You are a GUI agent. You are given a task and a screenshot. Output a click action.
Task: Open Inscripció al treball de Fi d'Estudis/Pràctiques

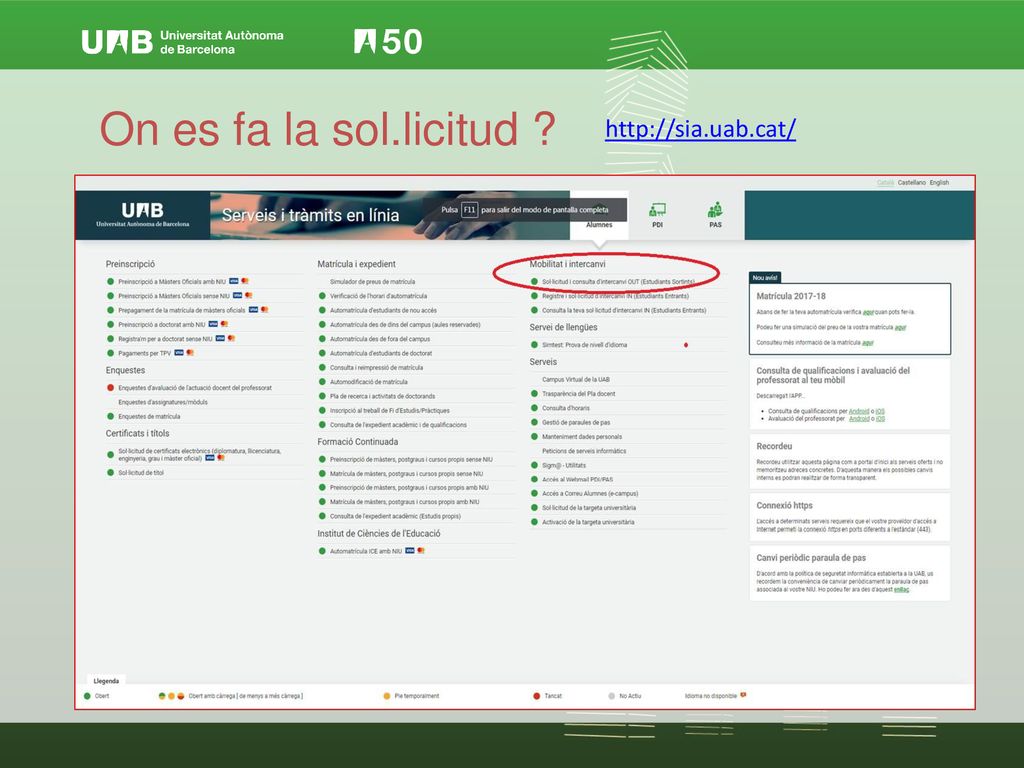[390, 411]
